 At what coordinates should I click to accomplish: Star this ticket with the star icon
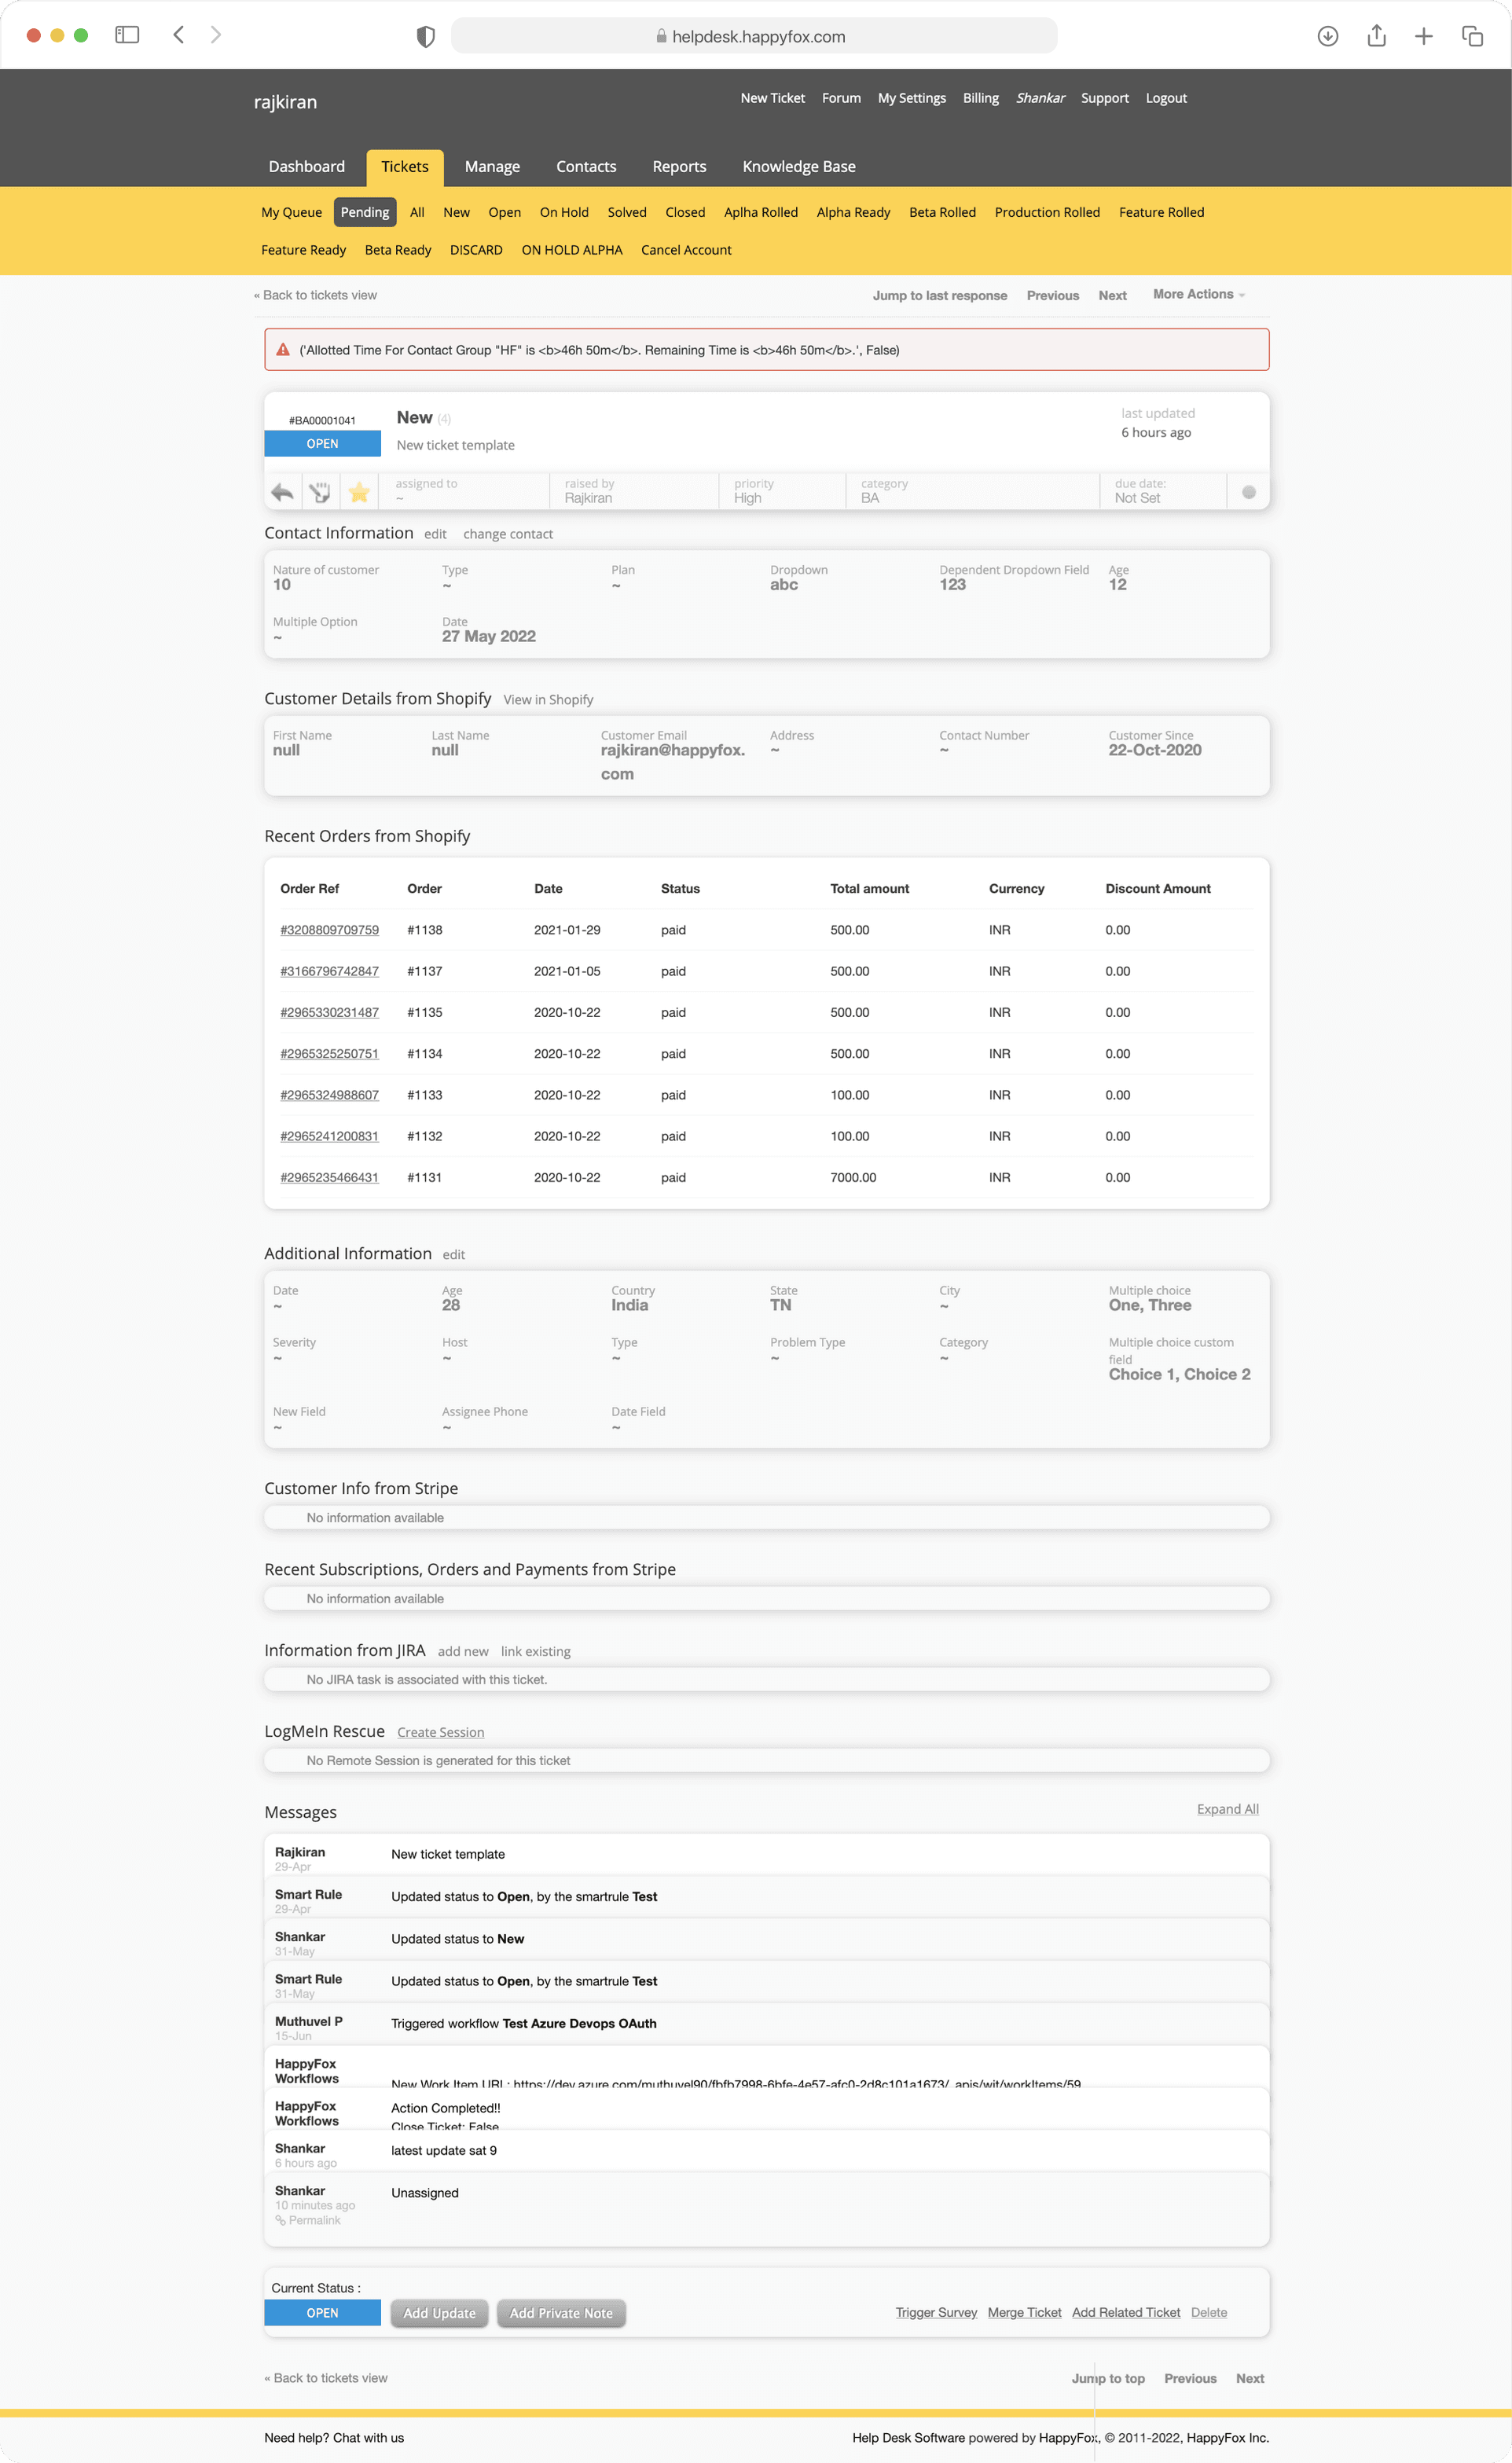pyautogui.click(x=359, y=492)
